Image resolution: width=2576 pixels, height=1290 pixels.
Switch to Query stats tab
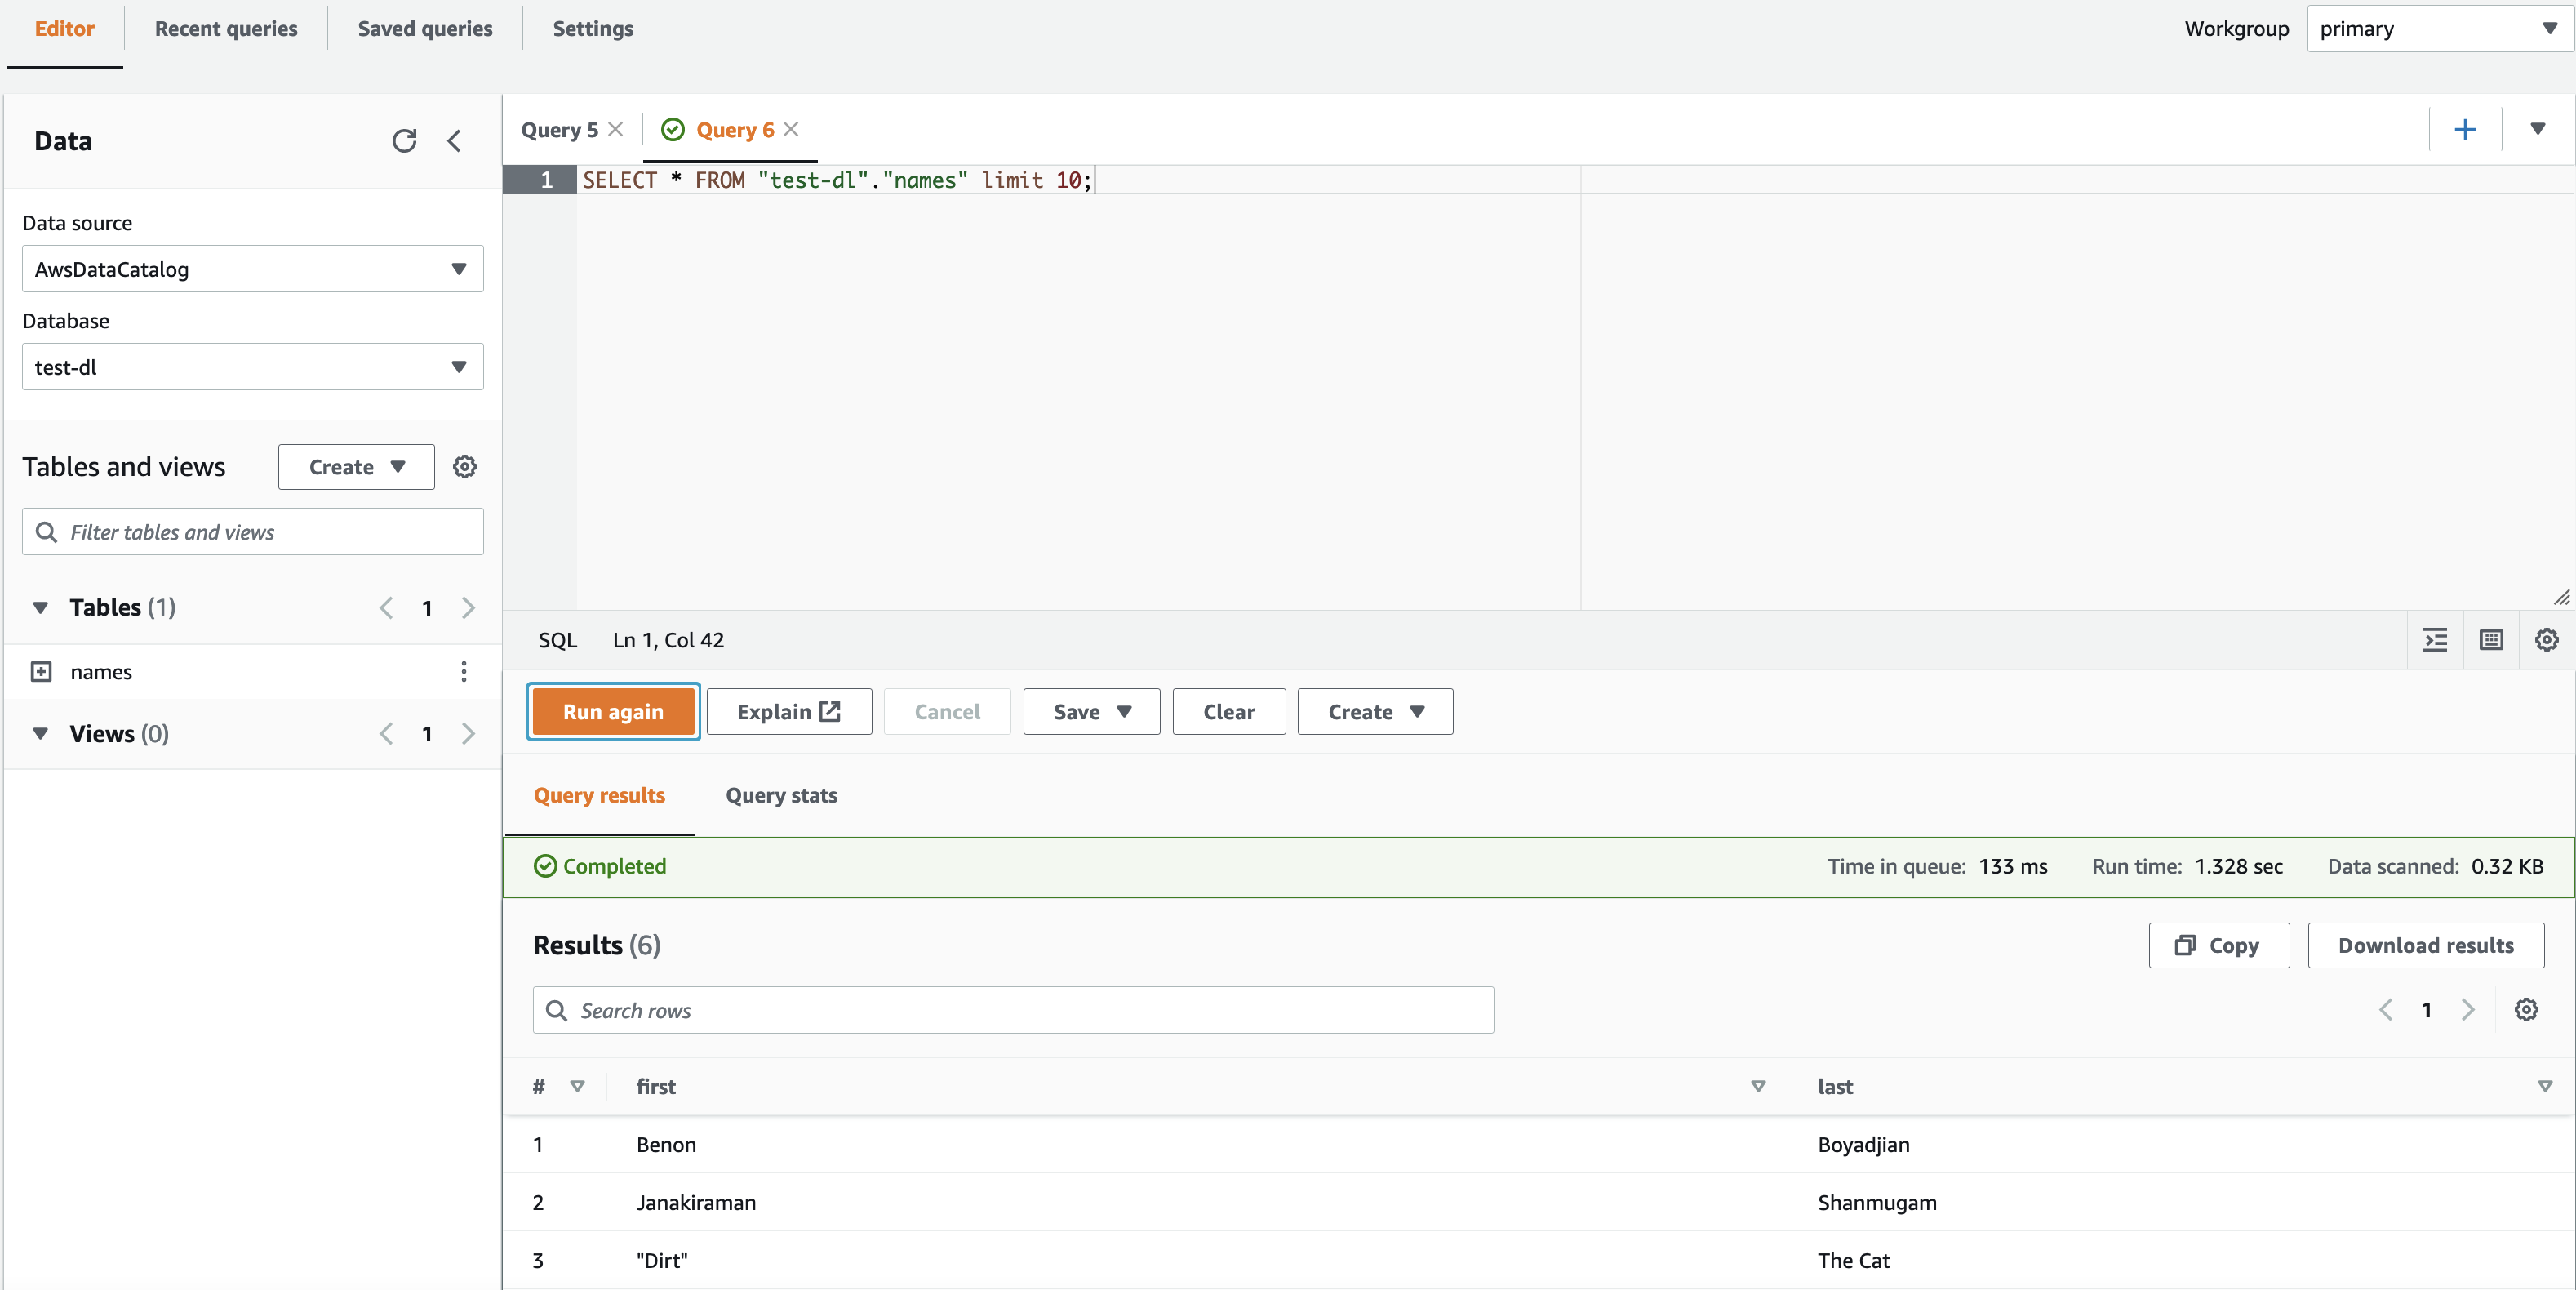coord(781,796)
